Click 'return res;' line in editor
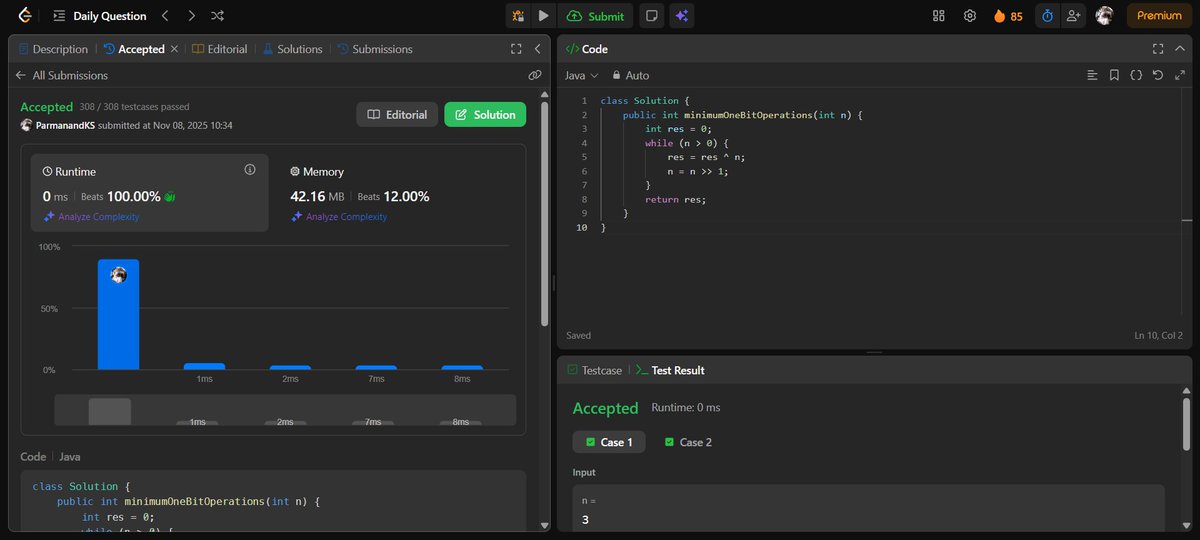This screenshot has height=540, width=1200. point(675,199)
